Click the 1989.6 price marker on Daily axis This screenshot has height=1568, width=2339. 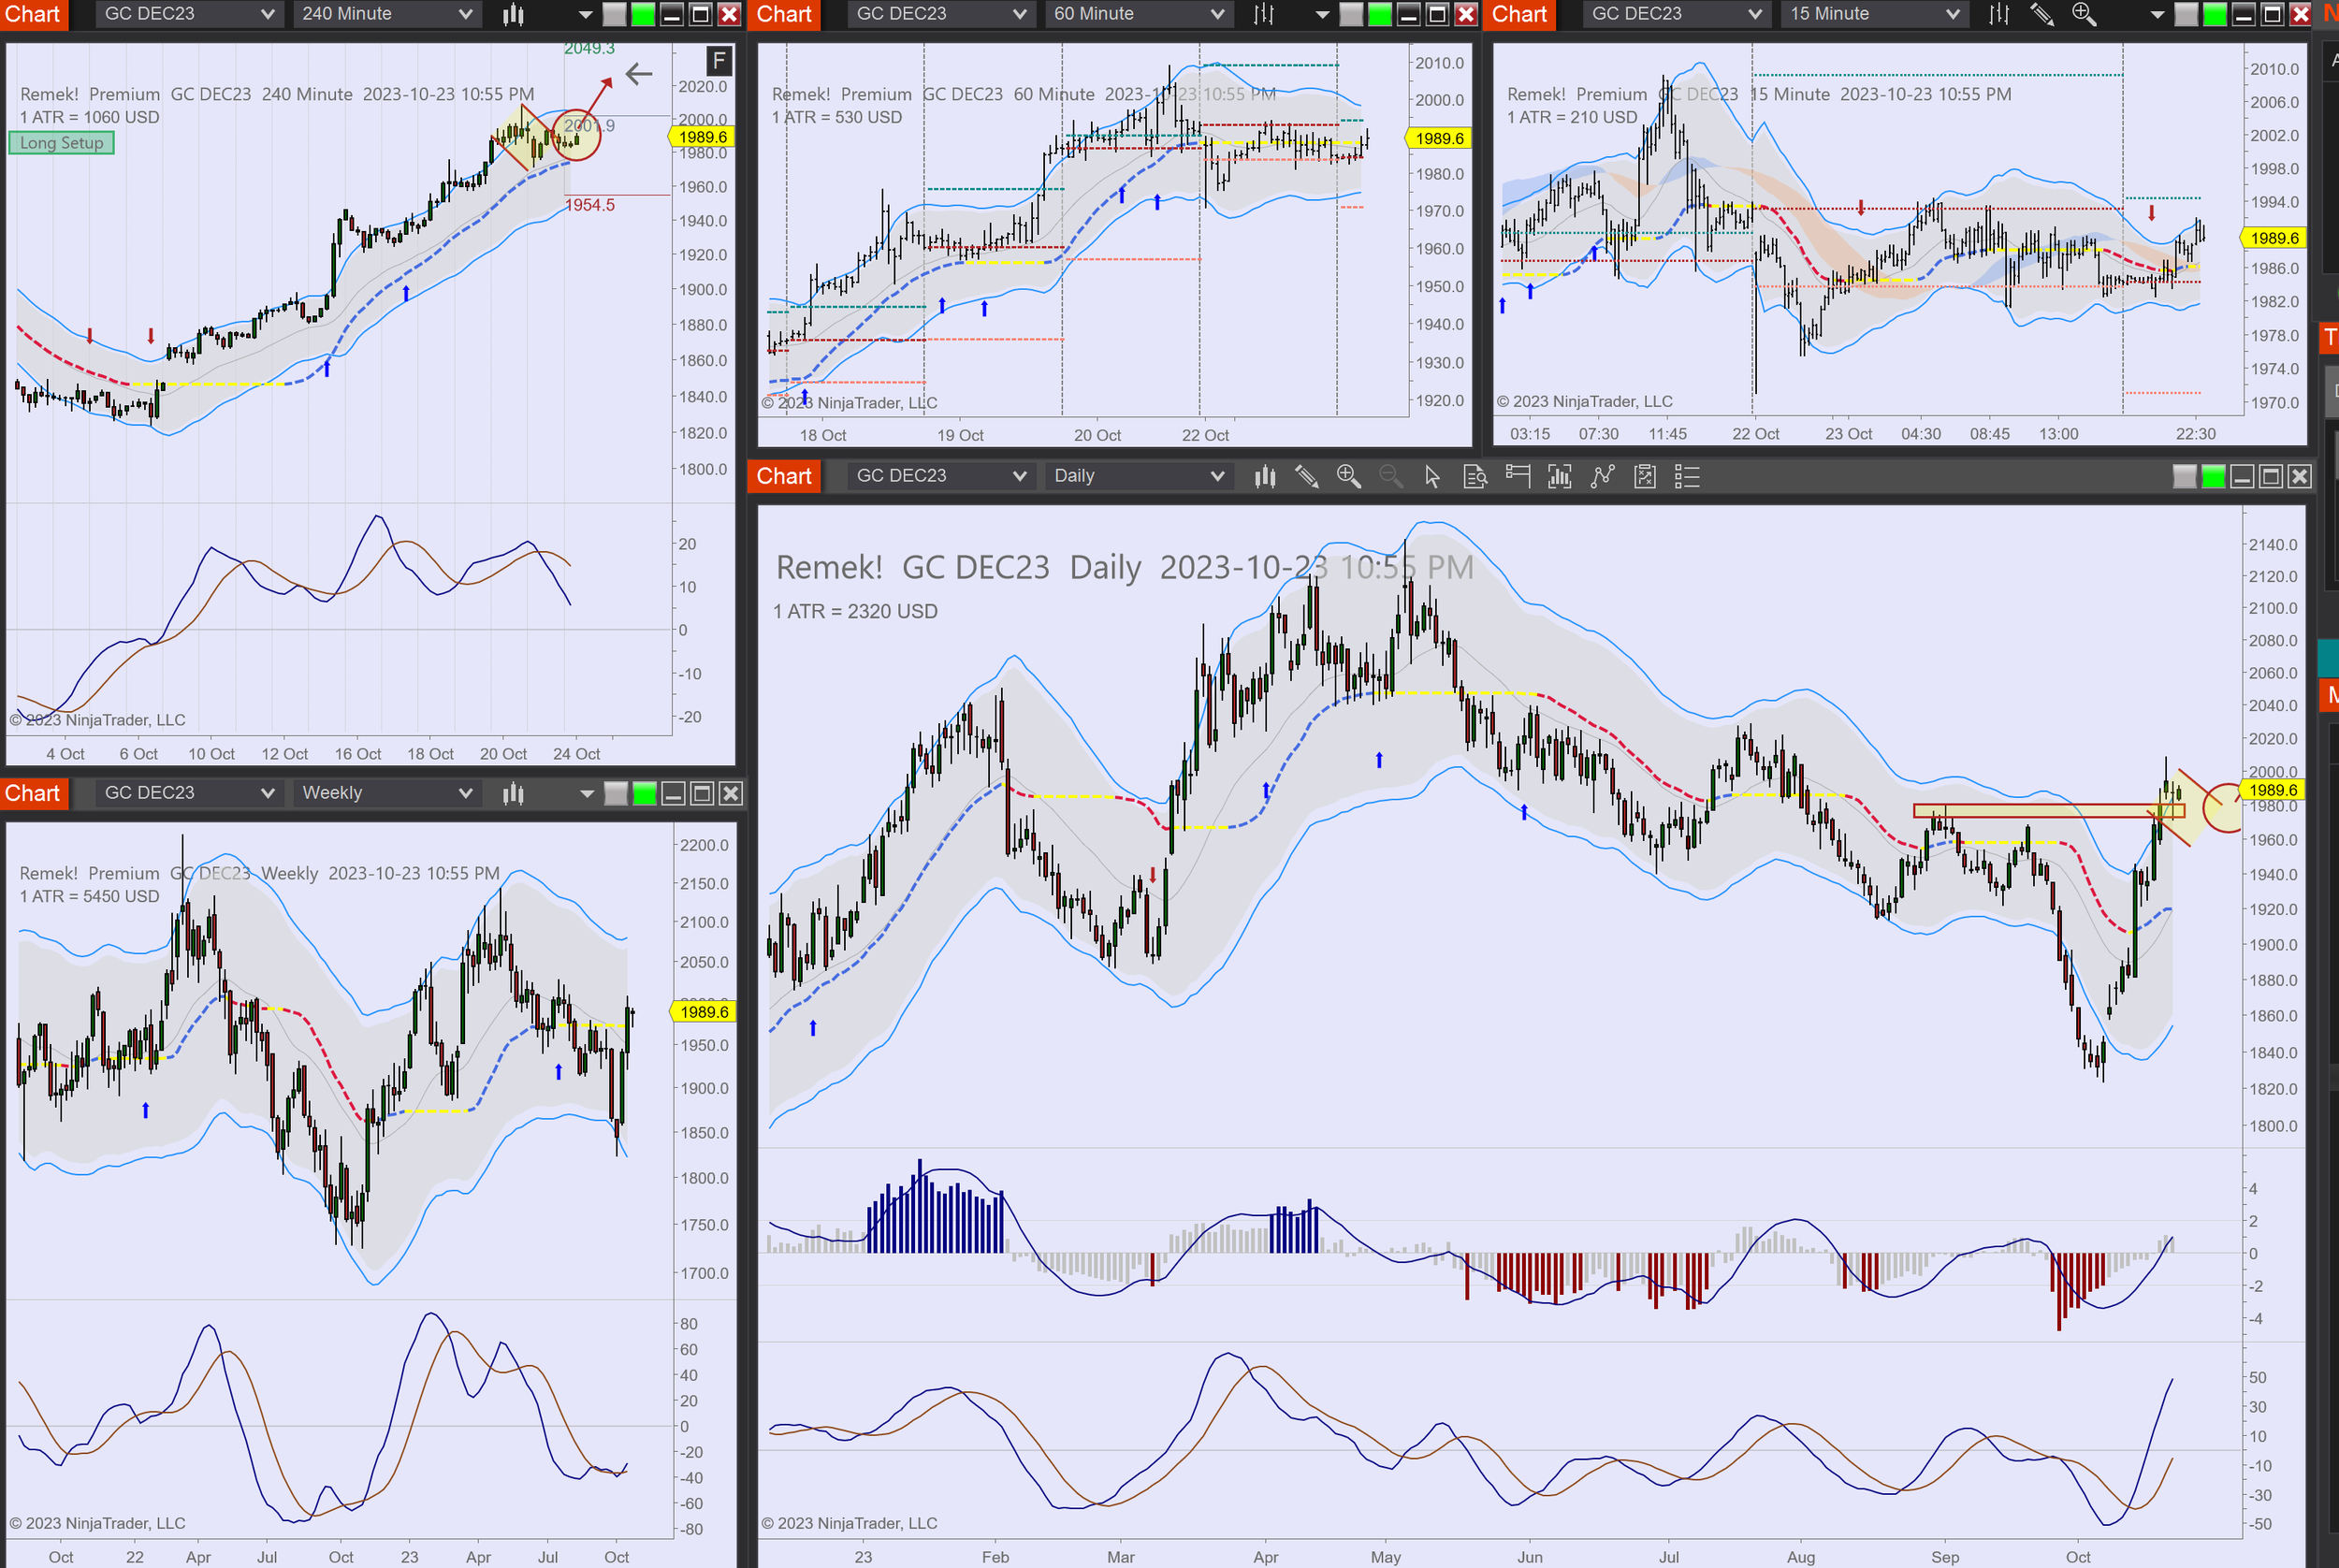pos(2272,791)
